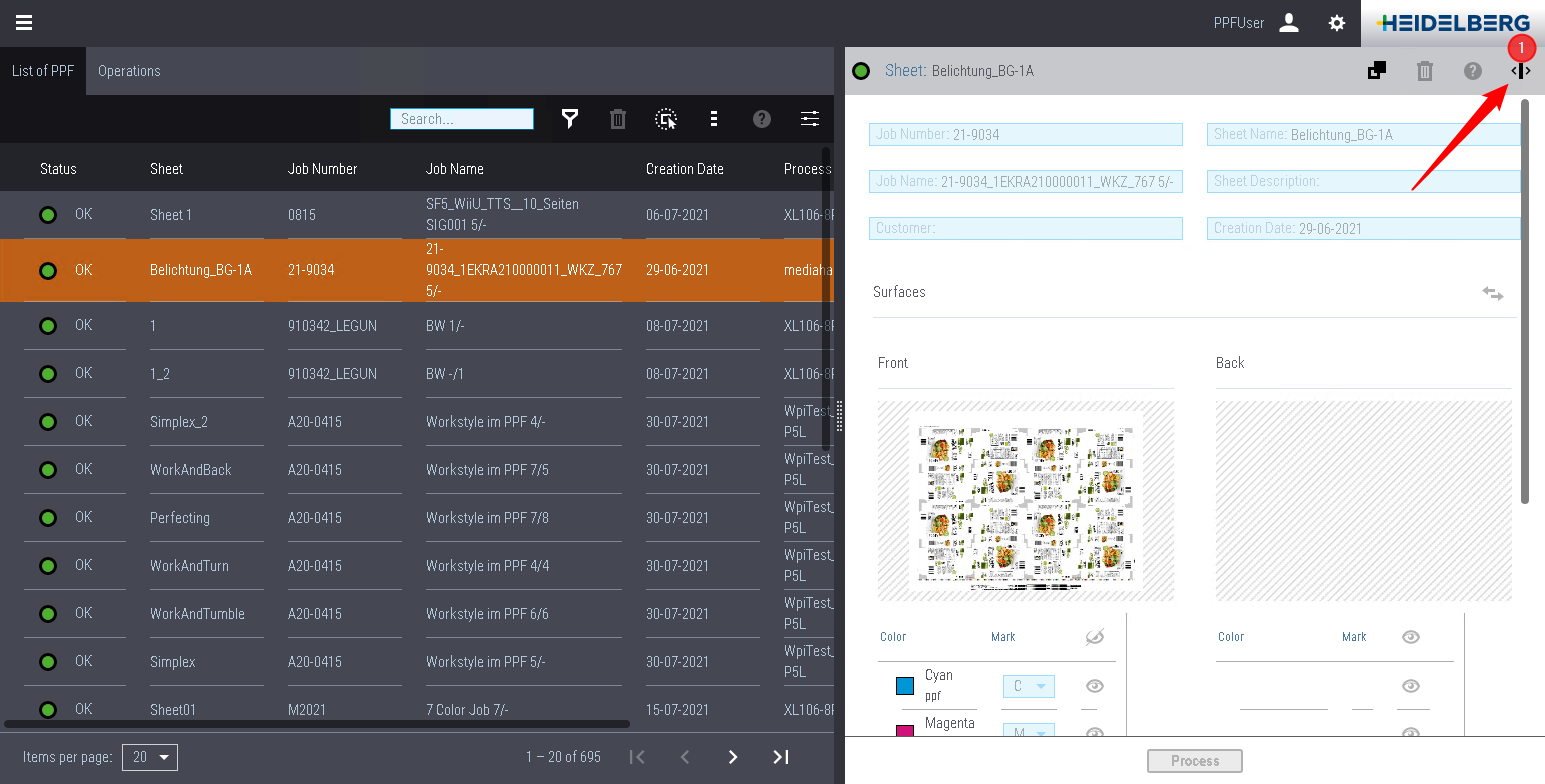This screenshot has width=1545, height=784.
Task: Toggle all back colors visibility eye
Action: click(1411, 637)
